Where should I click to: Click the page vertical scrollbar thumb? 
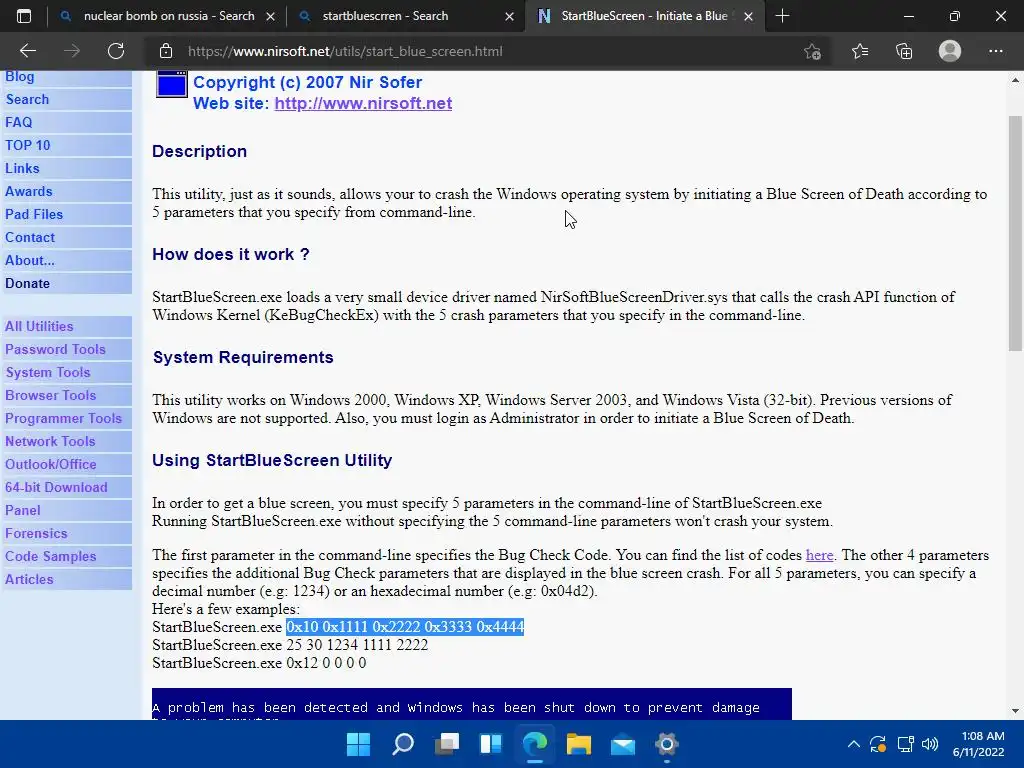click(x=1015, y=234)
